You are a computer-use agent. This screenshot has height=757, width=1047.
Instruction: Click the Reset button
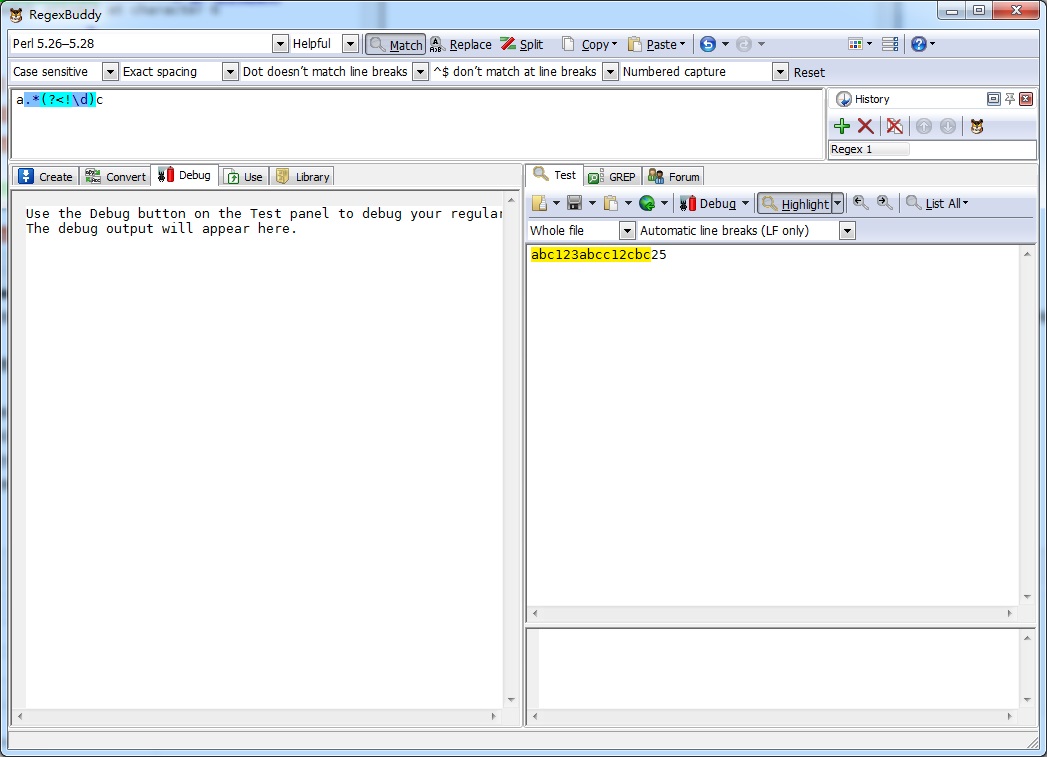click(809, 72)
